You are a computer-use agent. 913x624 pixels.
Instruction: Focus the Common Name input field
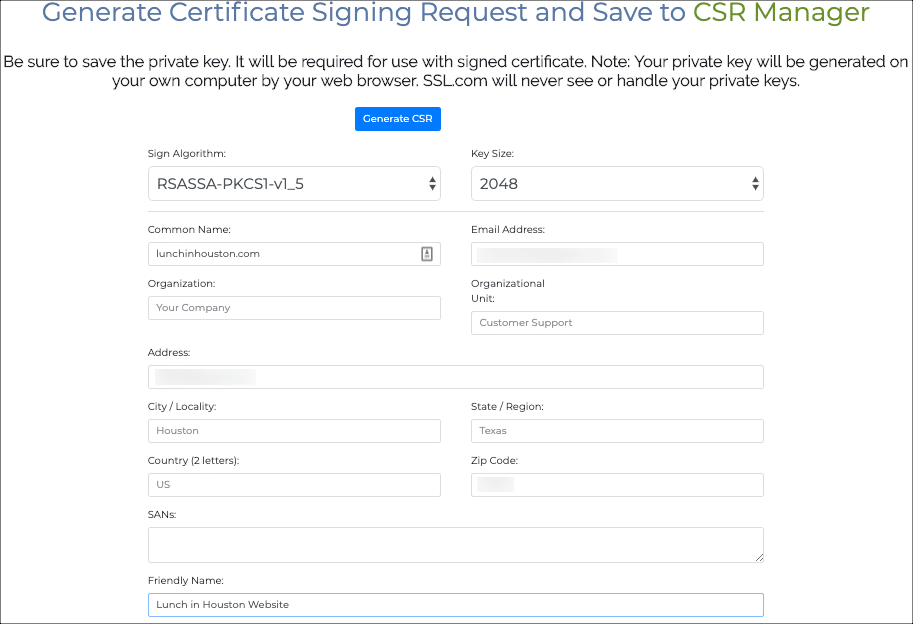click(x=280, y=254)
